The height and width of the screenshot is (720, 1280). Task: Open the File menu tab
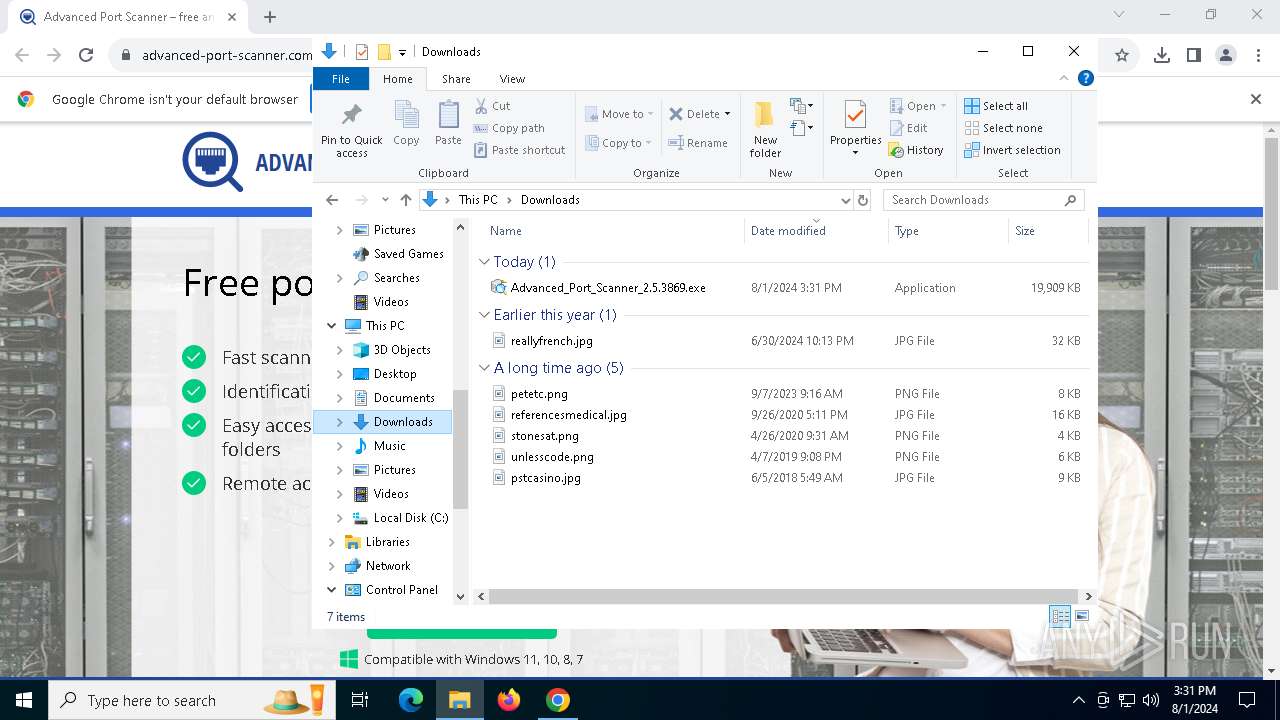pos(341,78)
